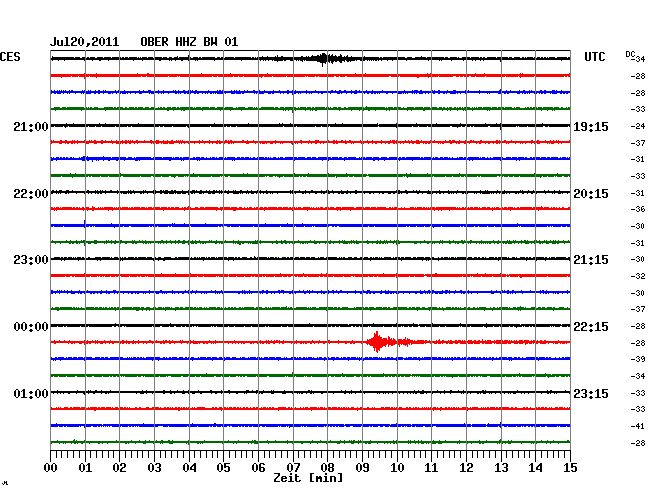This screenshot has height=494, width=650.
Task: Select the 22:00 local time label
Action: (31, 194)
